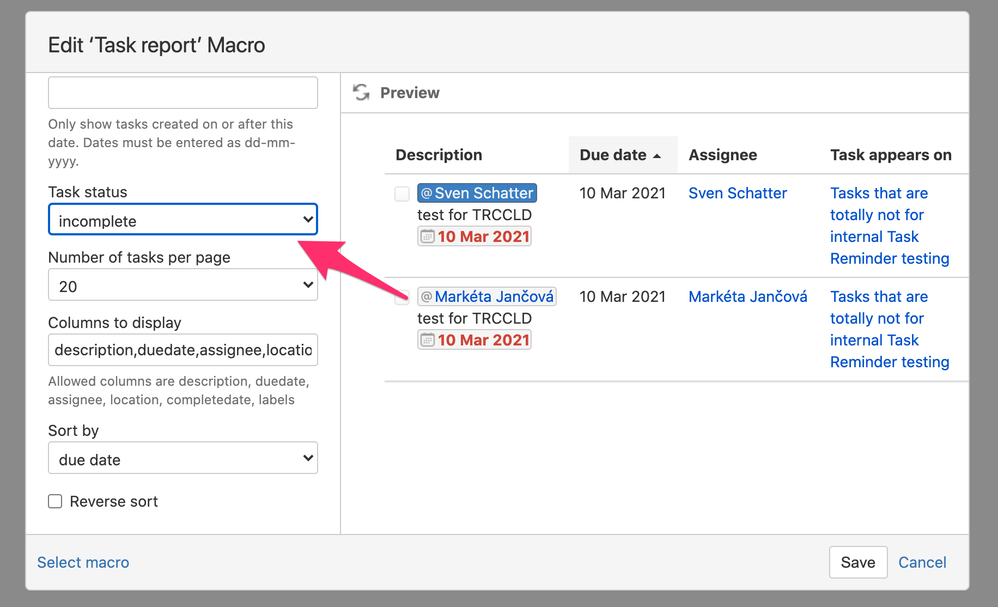The height and width of the screenshot is (607, 998).
Task: Click the Preview heading label
Action: (410, 93)
